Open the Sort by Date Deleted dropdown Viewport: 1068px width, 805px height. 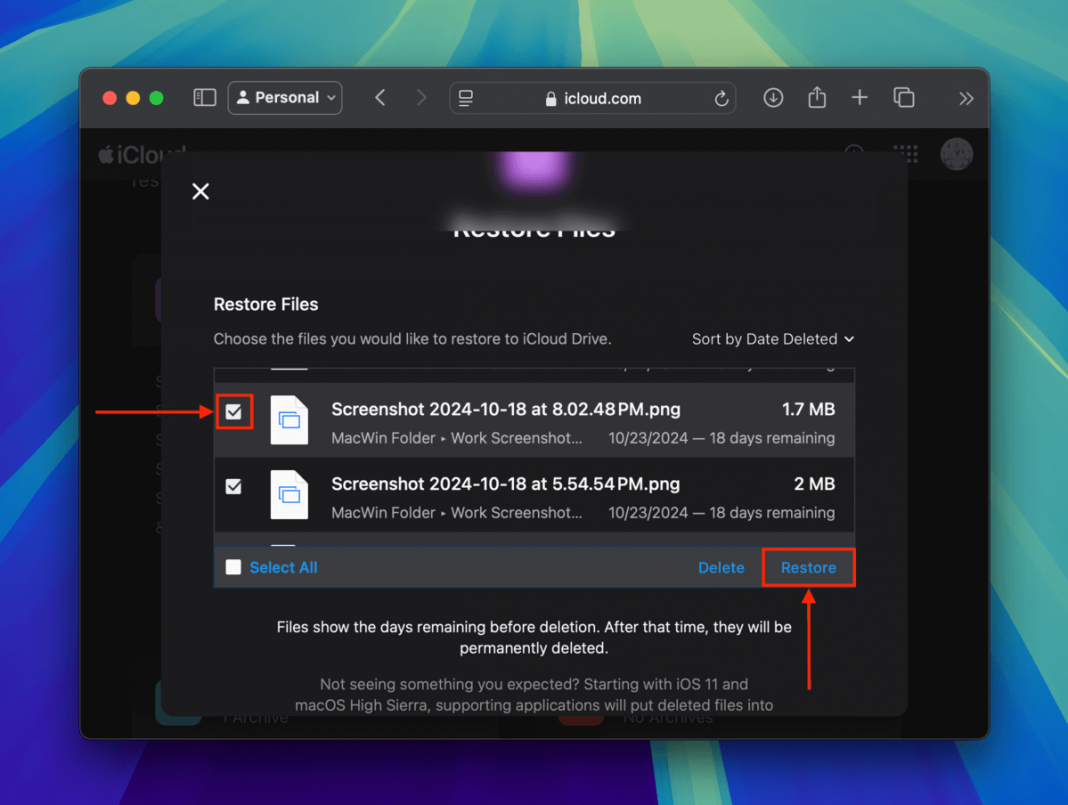(x=772, y=339)
